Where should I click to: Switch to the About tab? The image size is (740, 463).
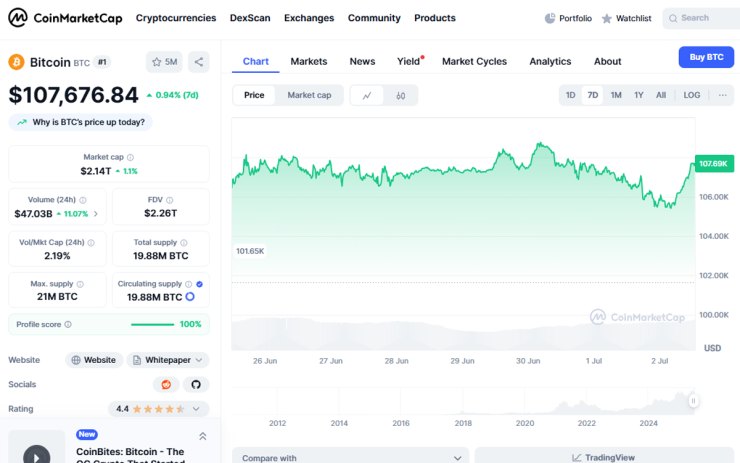pyautogui.click(x=607, y=61)
